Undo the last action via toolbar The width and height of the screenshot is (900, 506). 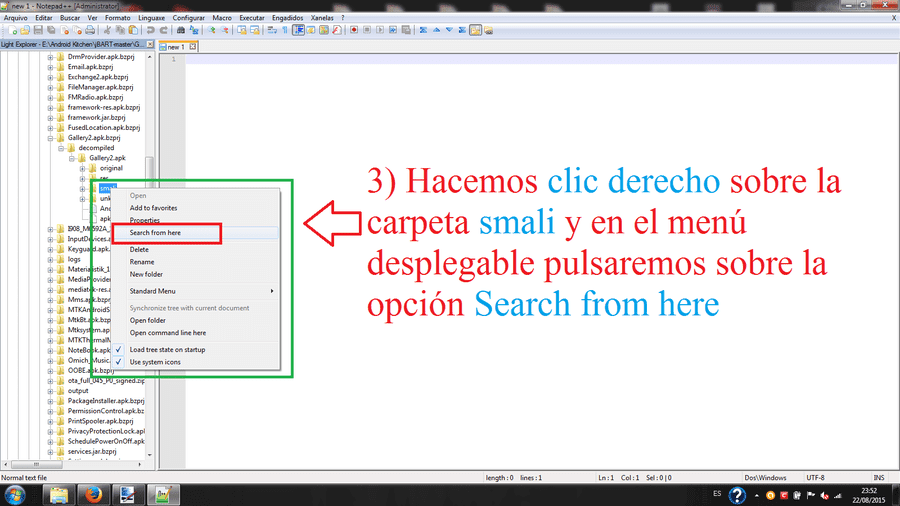tap(150, 30)
